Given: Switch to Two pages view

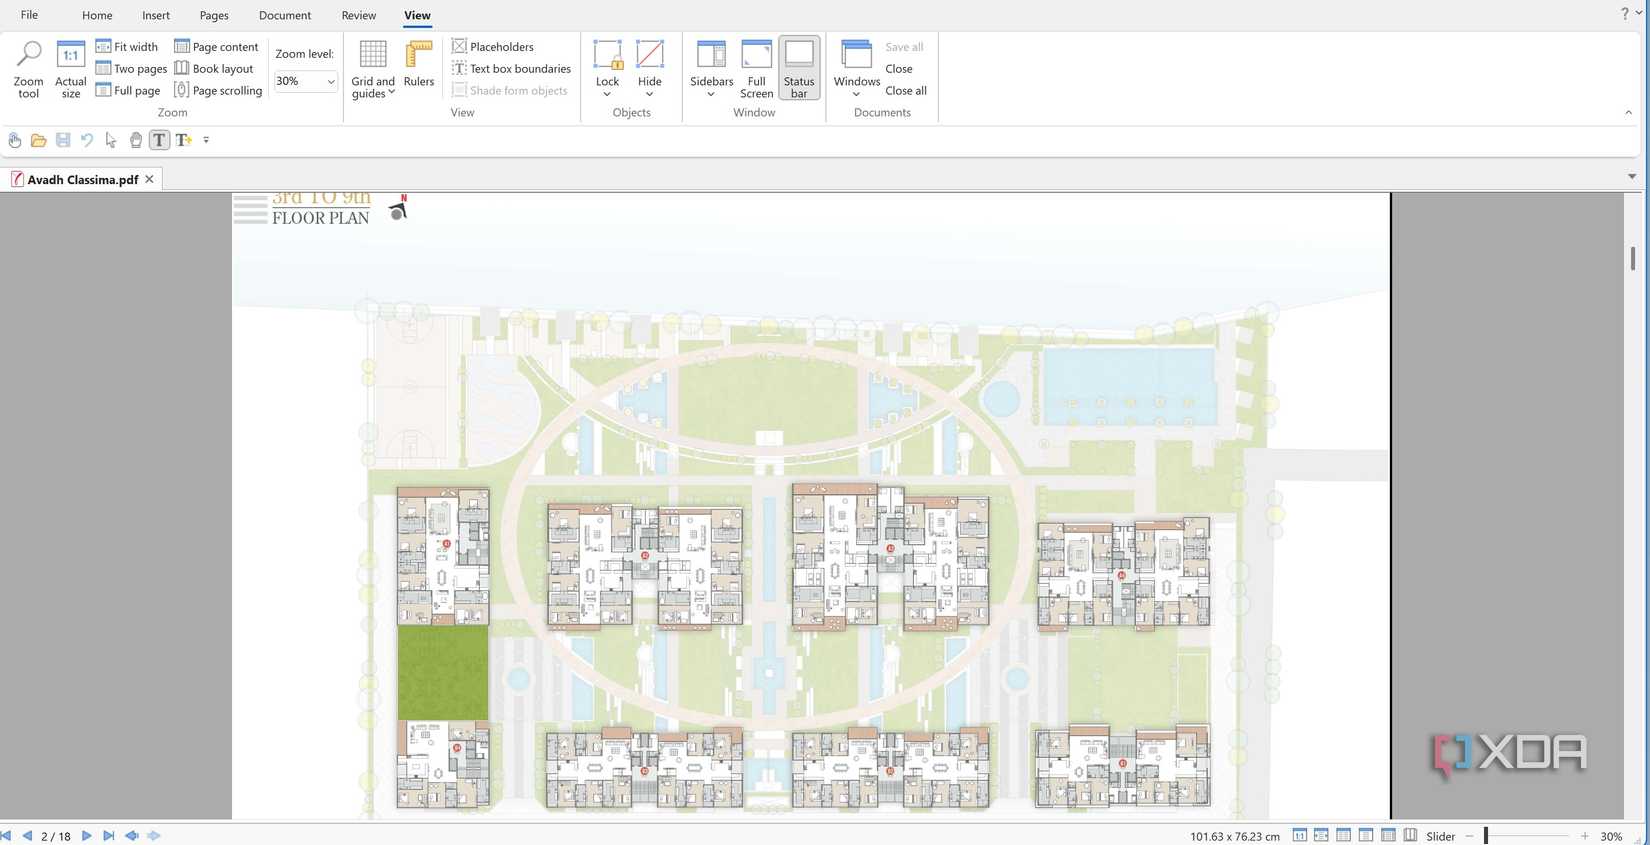Looking at the screenshot, I should click(x=131, y=69).
